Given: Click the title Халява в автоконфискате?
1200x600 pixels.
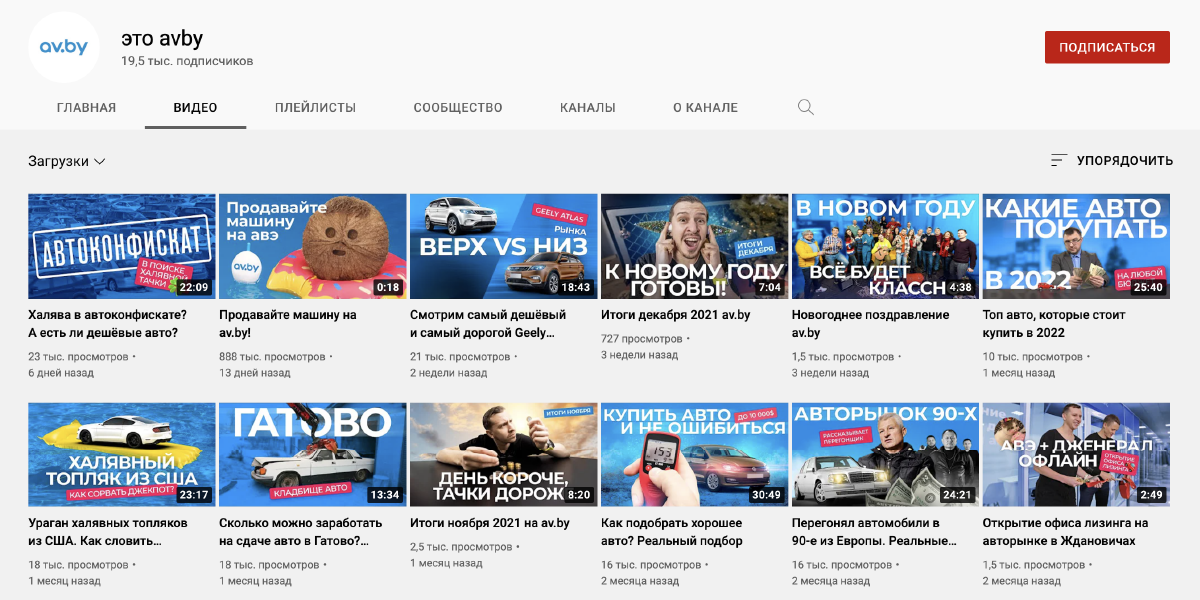Looking at the screenshot, I should point(107,324).
